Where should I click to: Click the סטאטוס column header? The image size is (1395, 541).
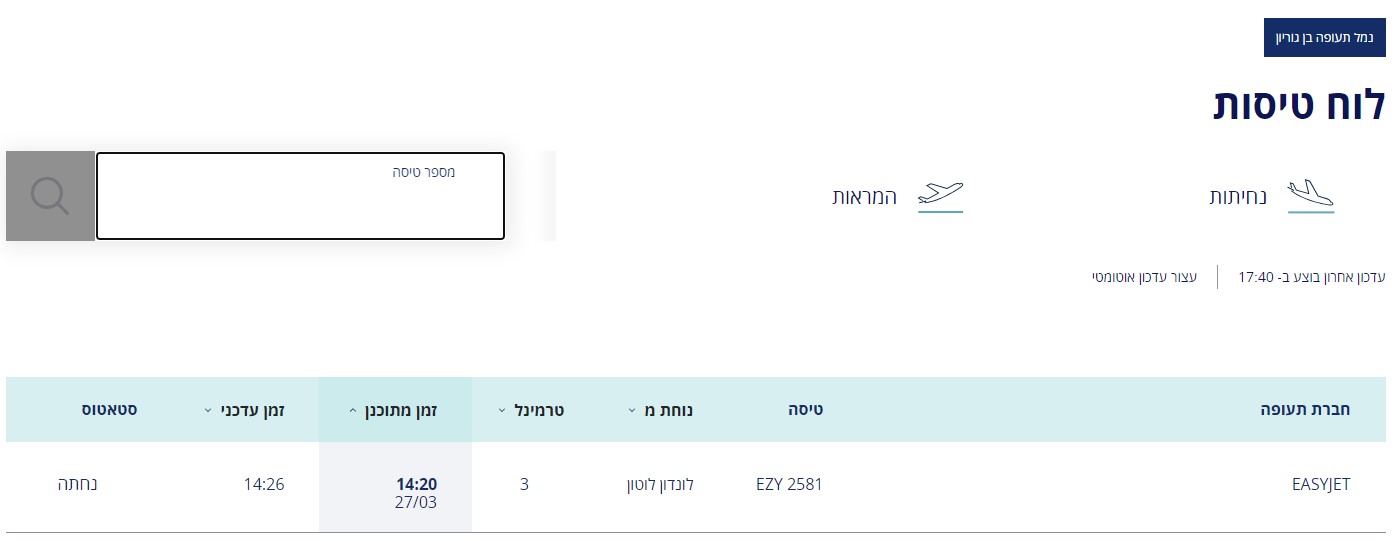(110, 409)
